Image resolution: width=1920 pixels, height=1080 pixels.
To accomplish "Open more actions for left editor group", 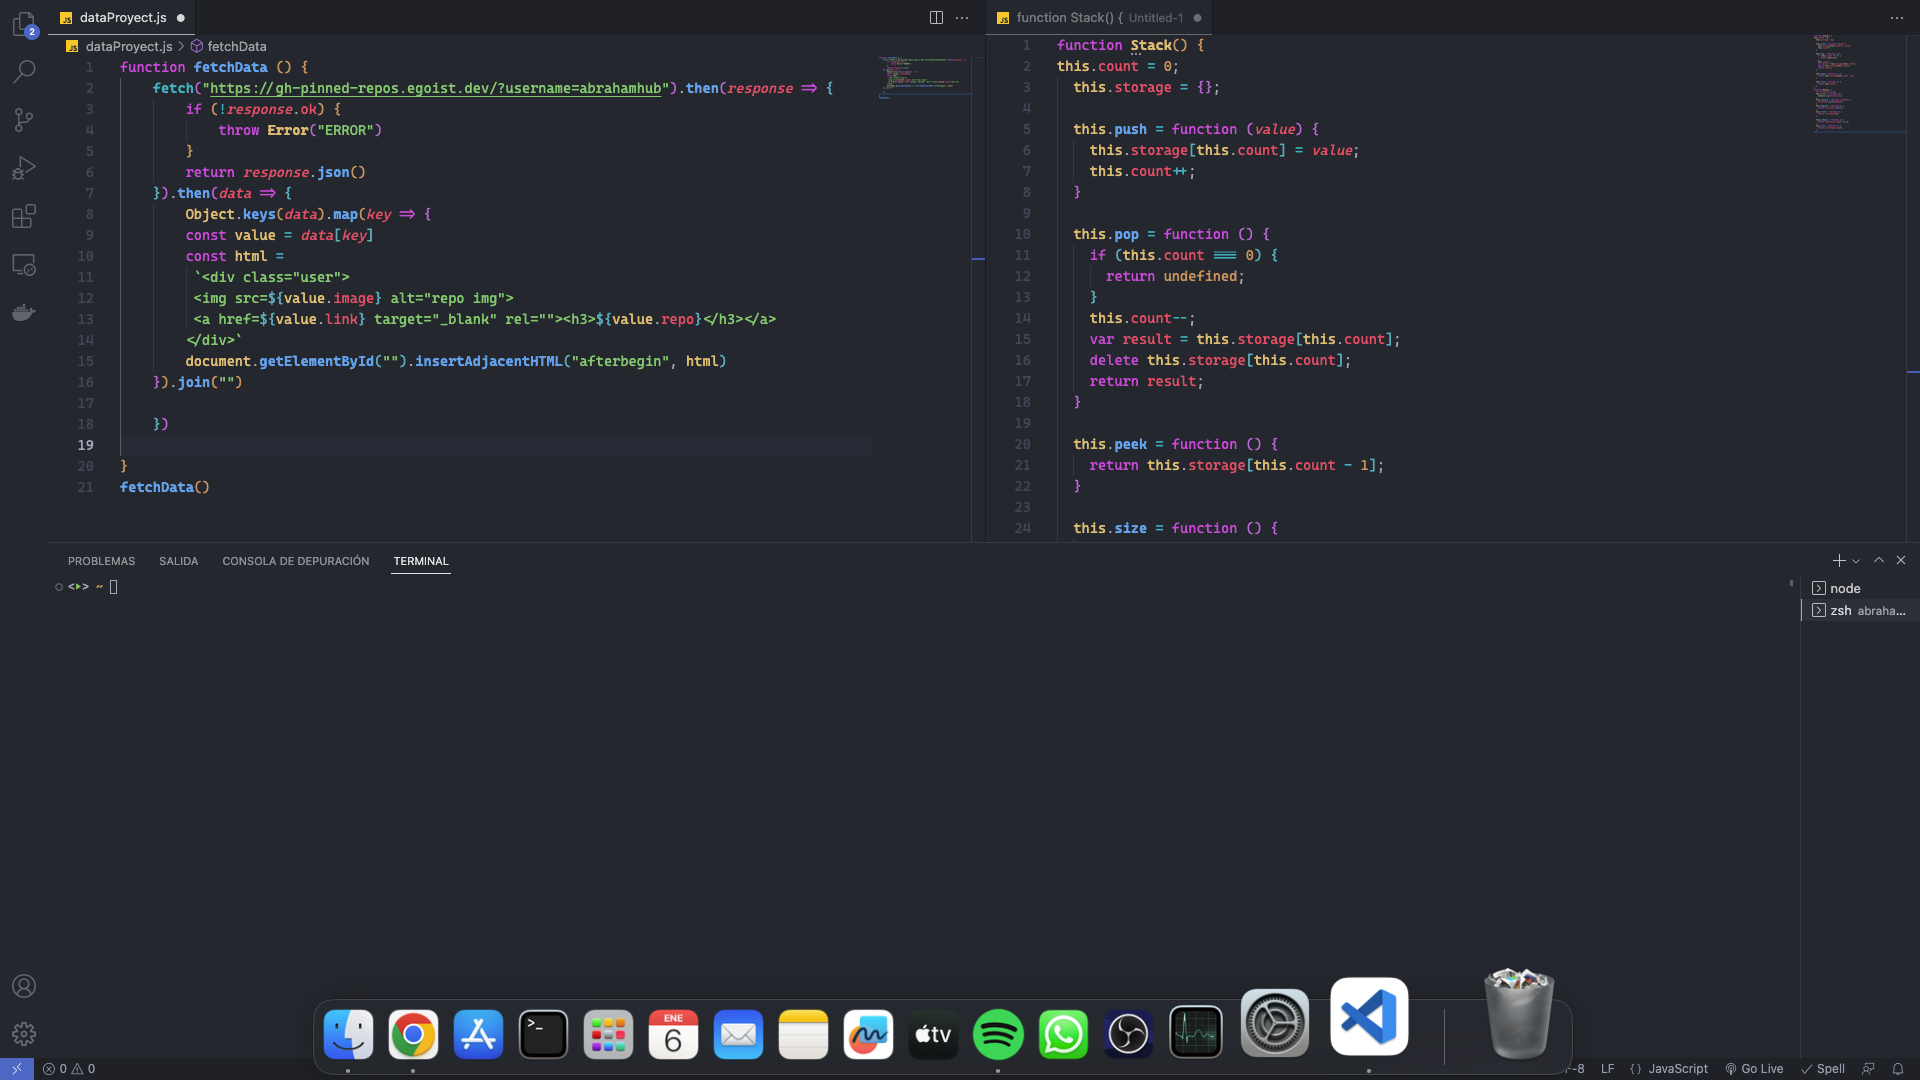I will pyautogui.click(x=962, y=18).
